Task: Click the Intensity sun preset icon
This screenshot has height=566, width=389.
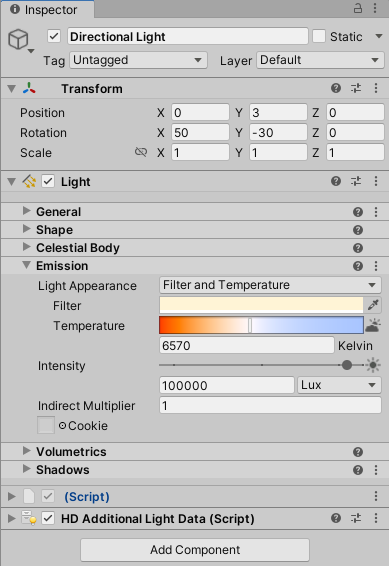Action: pyautogui.click(x=373, y=365)
